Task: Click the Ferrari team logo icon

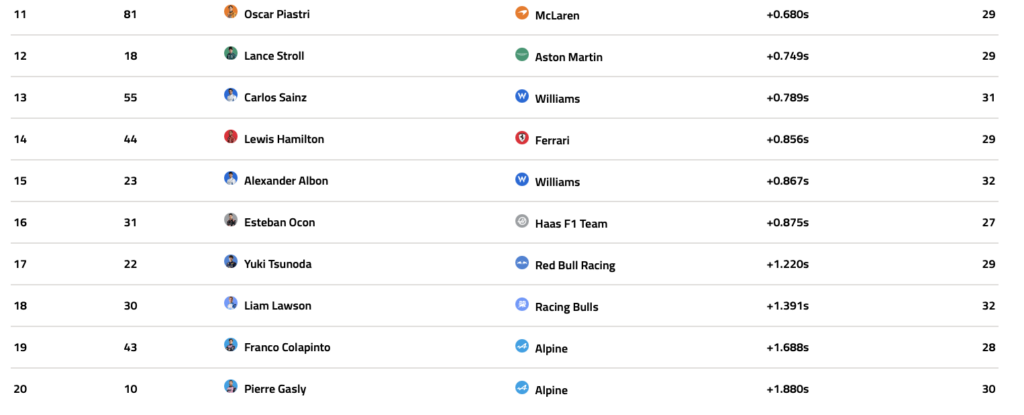Action: coord(521,138)
